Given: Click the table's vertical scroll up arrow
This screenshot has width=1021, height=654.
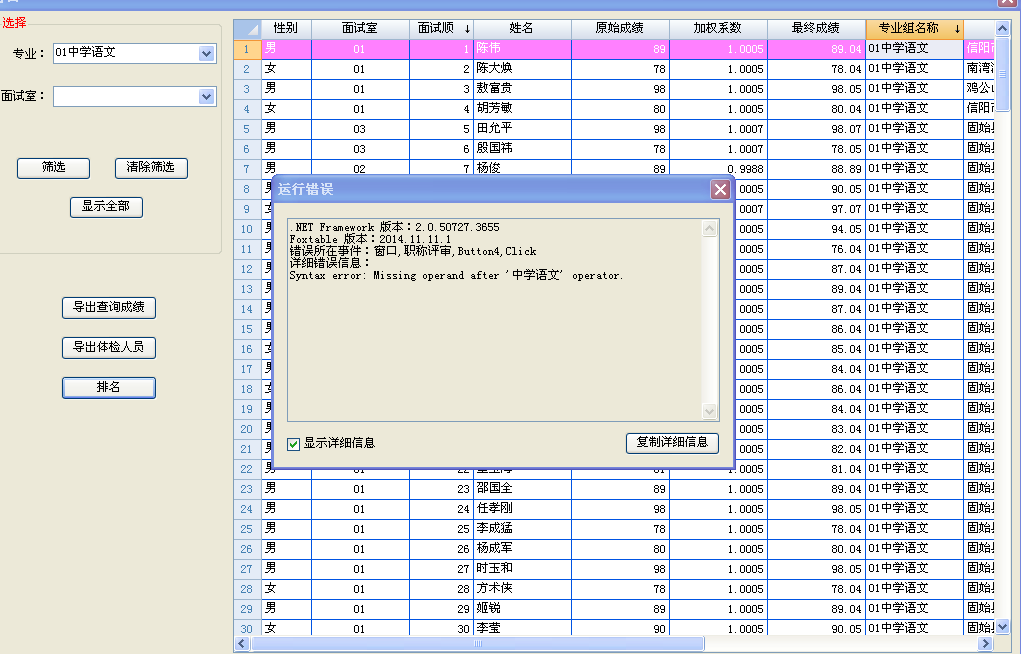Looking at the screenshot, I should (x=1003, y=28).
